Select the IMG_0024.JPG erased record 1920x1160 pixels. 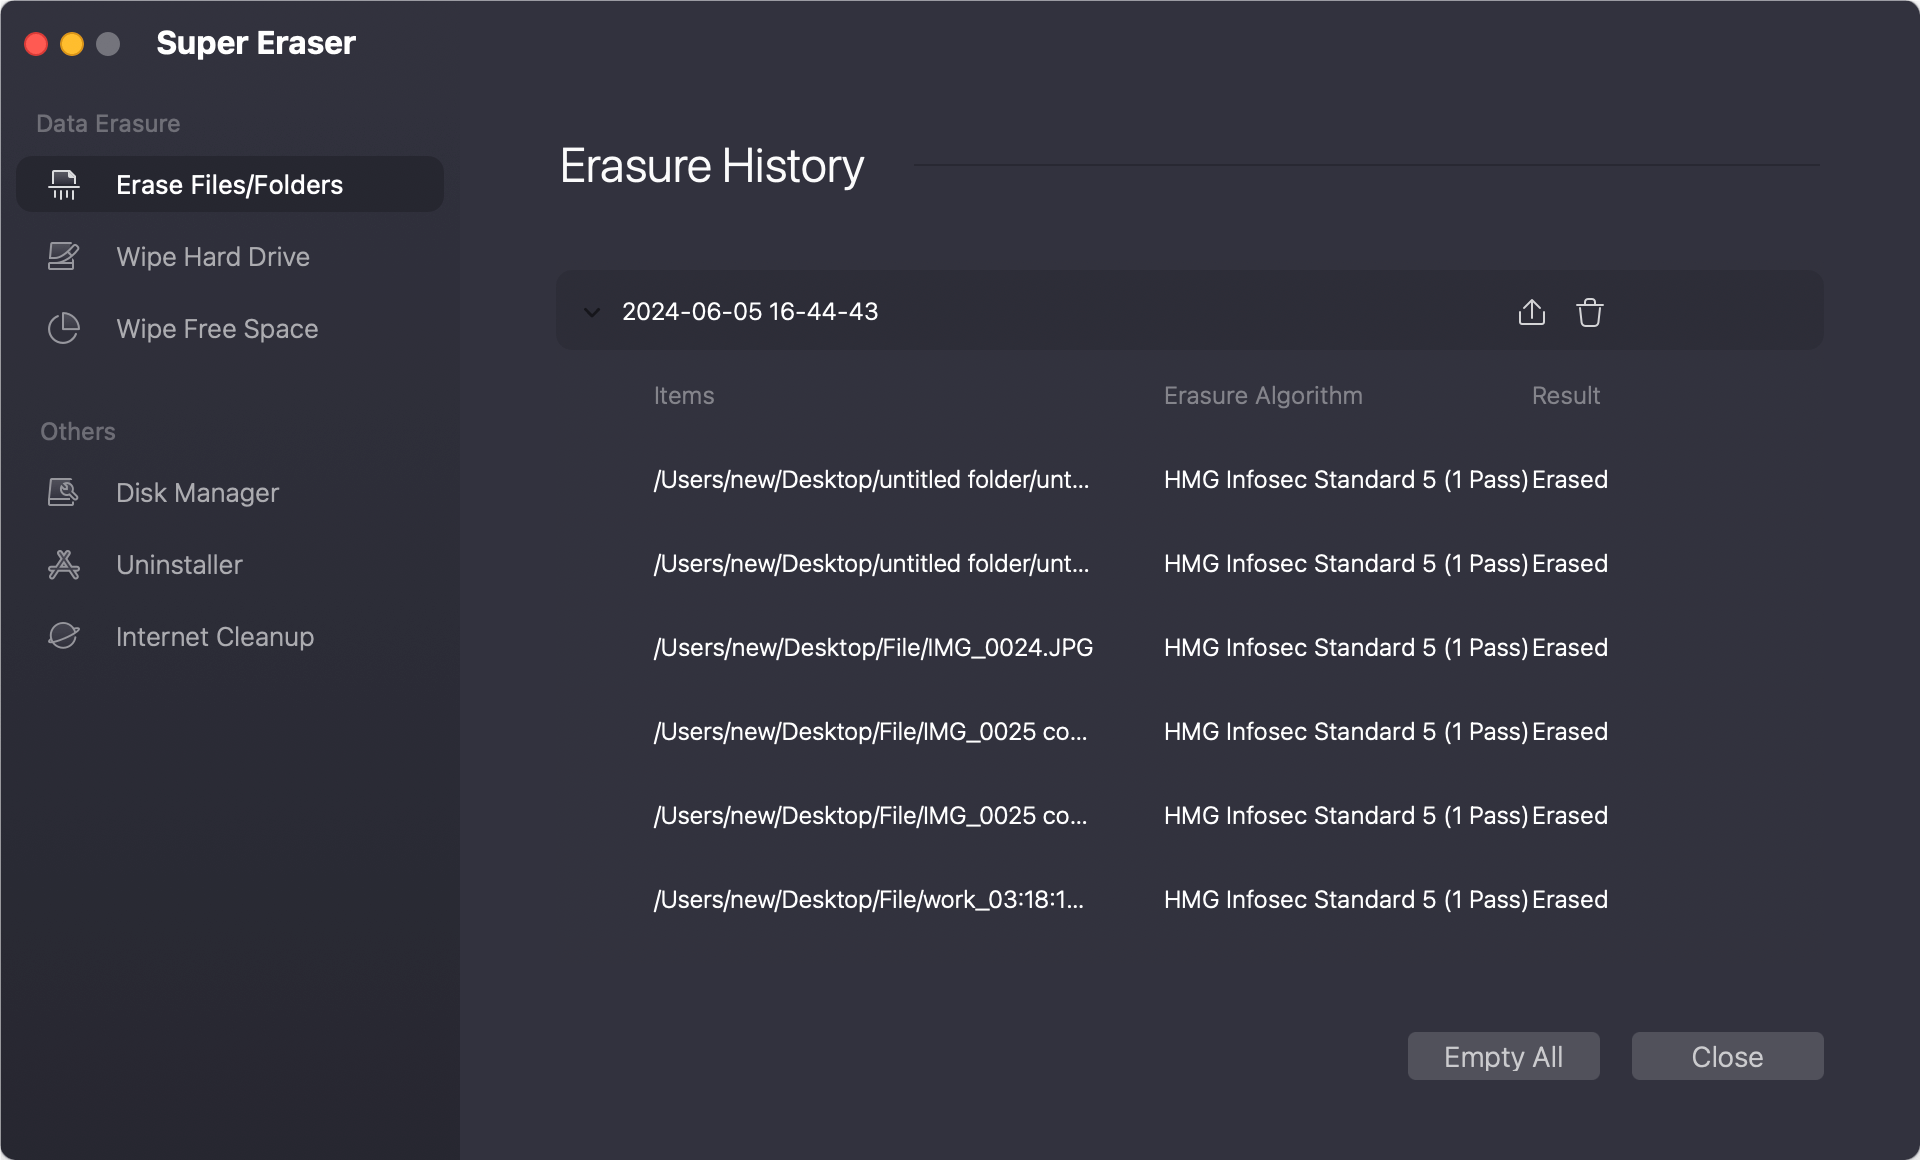(872, 647)
